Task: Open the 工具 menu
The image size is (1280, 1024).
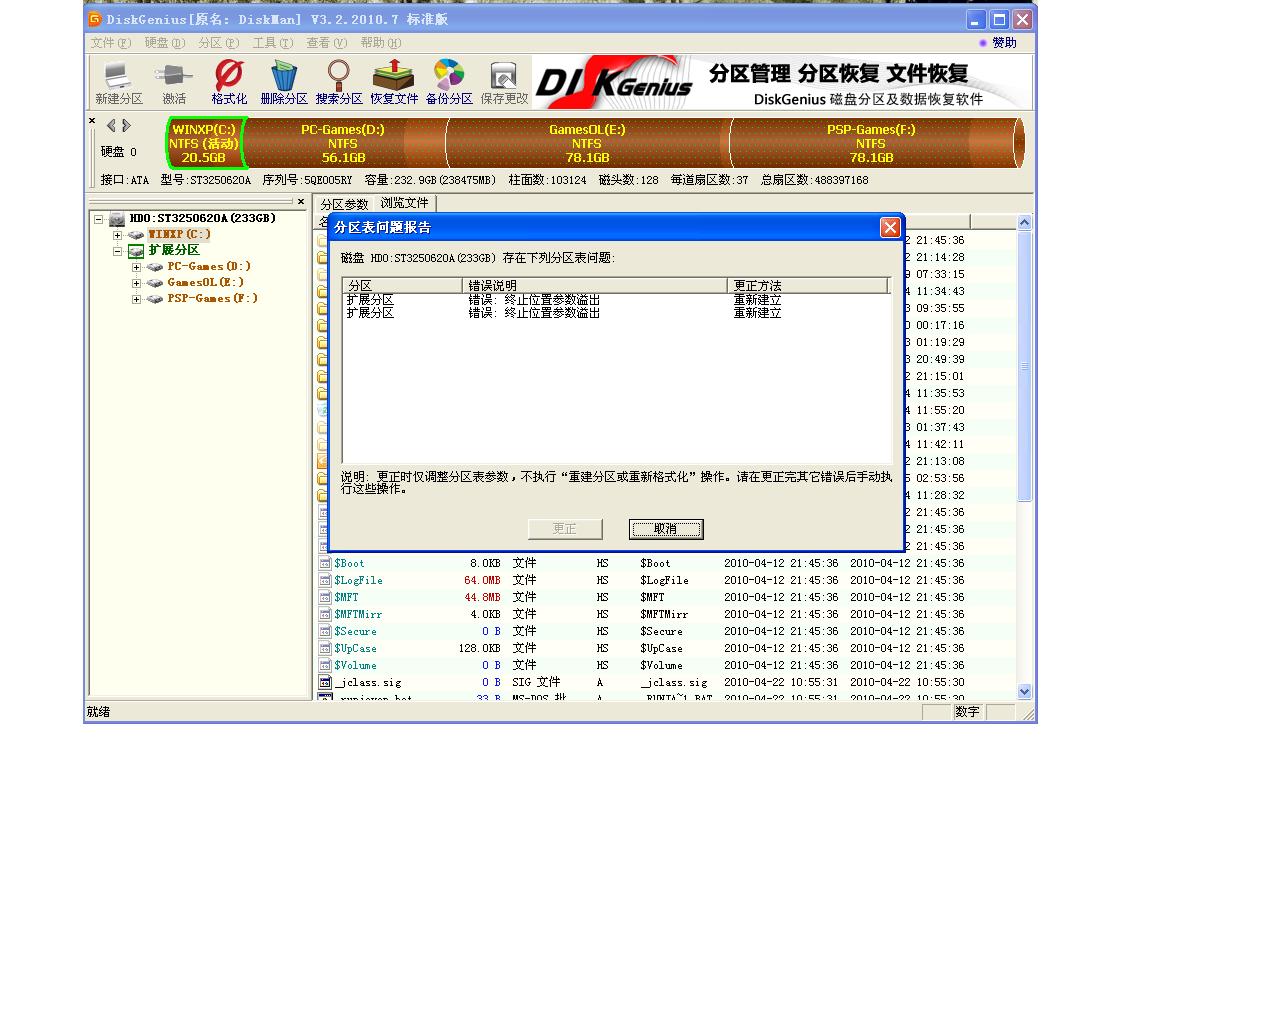Action: (273, 43)
